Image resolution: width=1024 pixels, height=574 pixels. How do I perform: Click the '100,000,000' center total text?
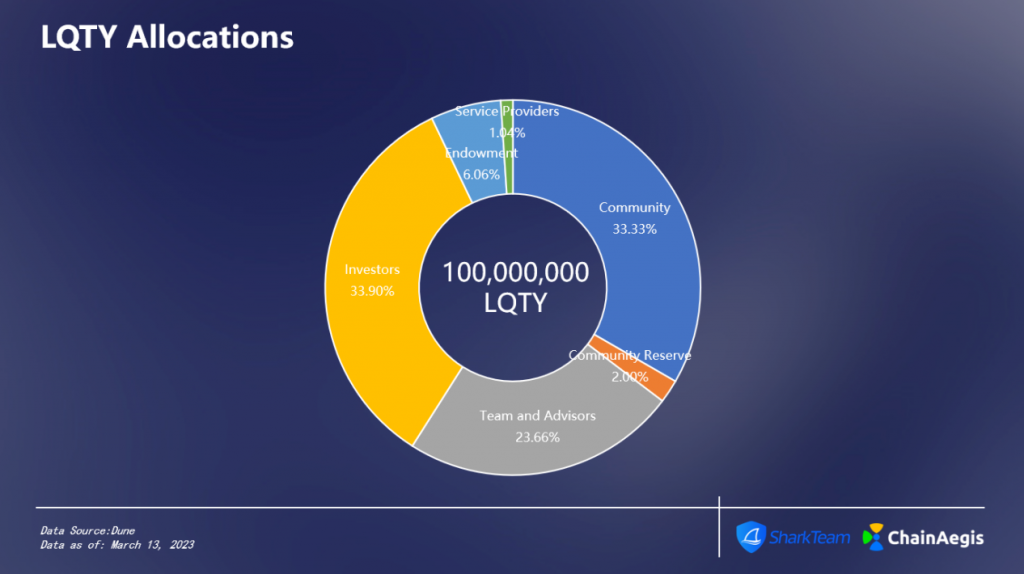[x=515, y=272]
